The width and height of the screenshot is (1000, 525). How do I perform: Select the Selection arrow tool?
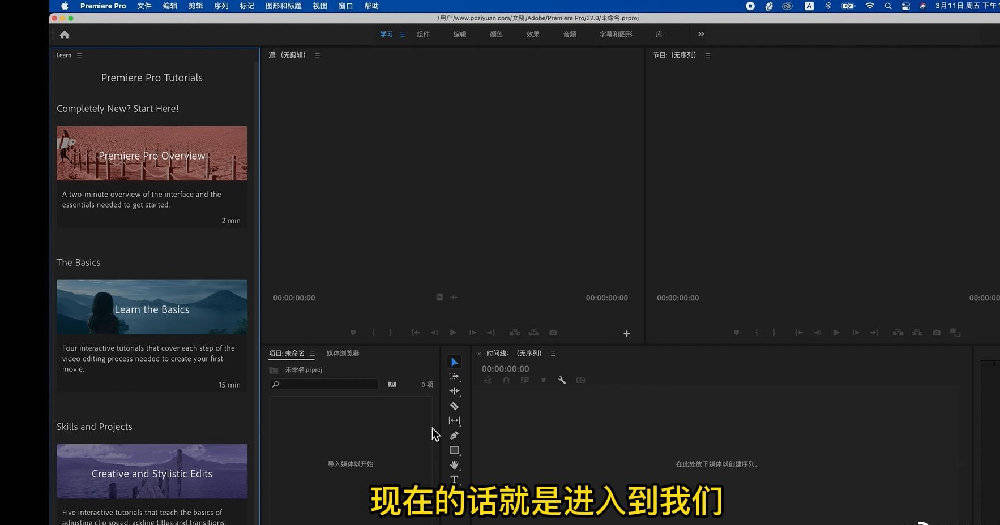point(454,362)
